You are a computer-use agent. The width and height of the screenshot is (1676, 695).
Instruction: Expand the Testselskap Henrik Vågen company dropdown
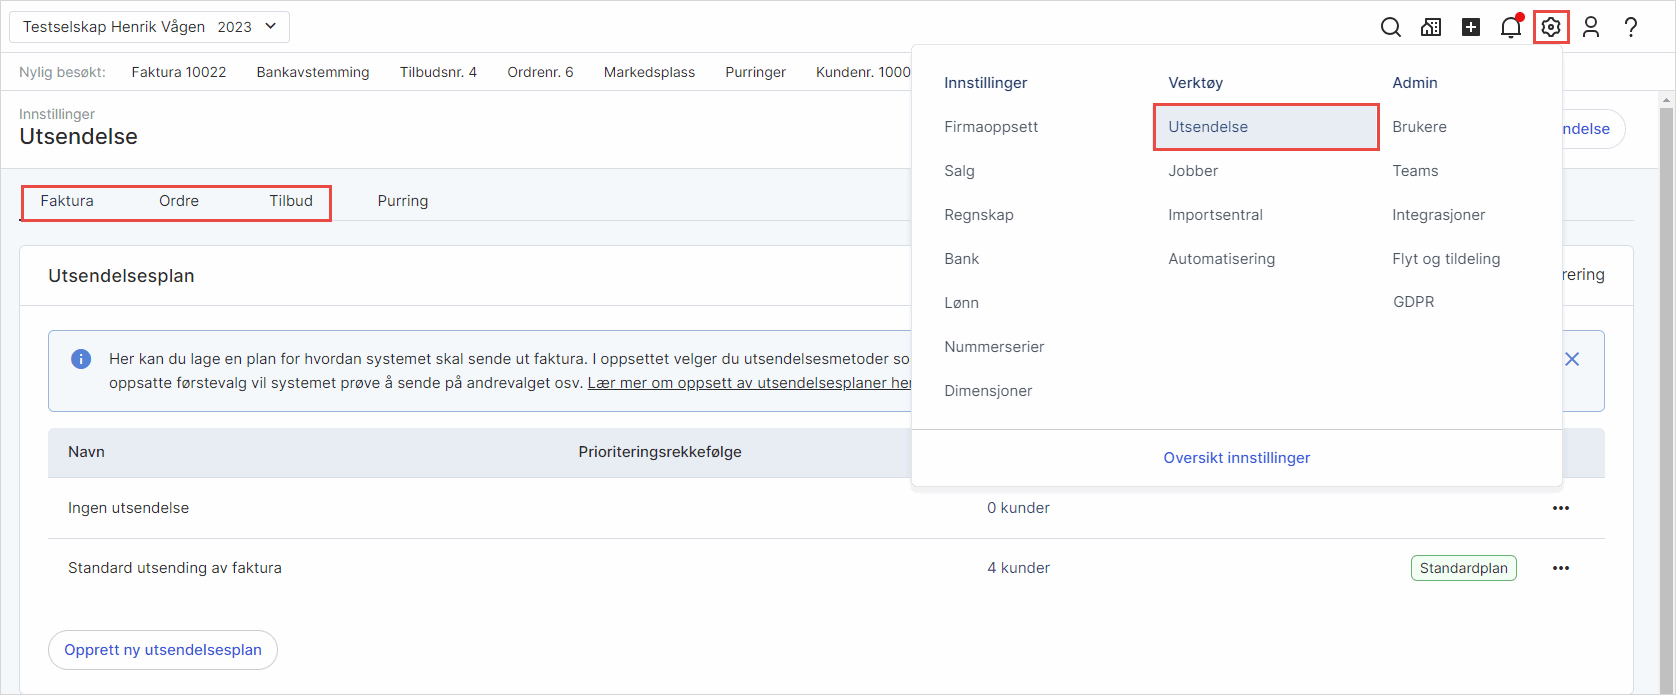[150, 27]
